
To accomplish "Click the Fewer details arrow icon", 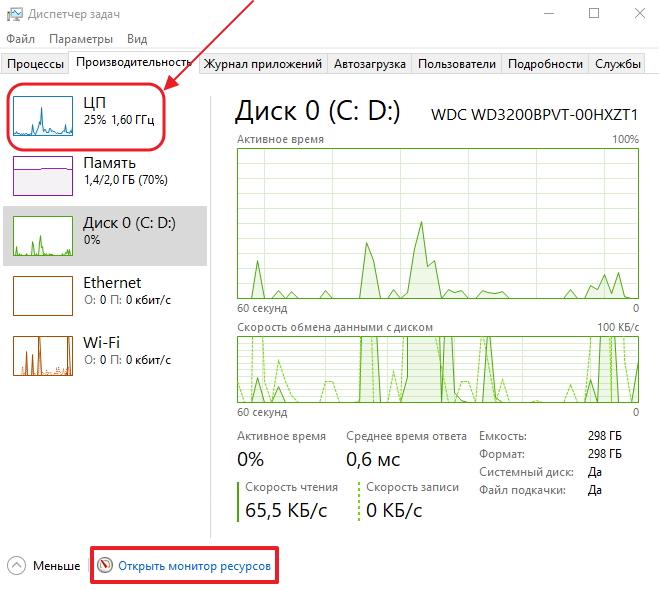I will point(17,566).
